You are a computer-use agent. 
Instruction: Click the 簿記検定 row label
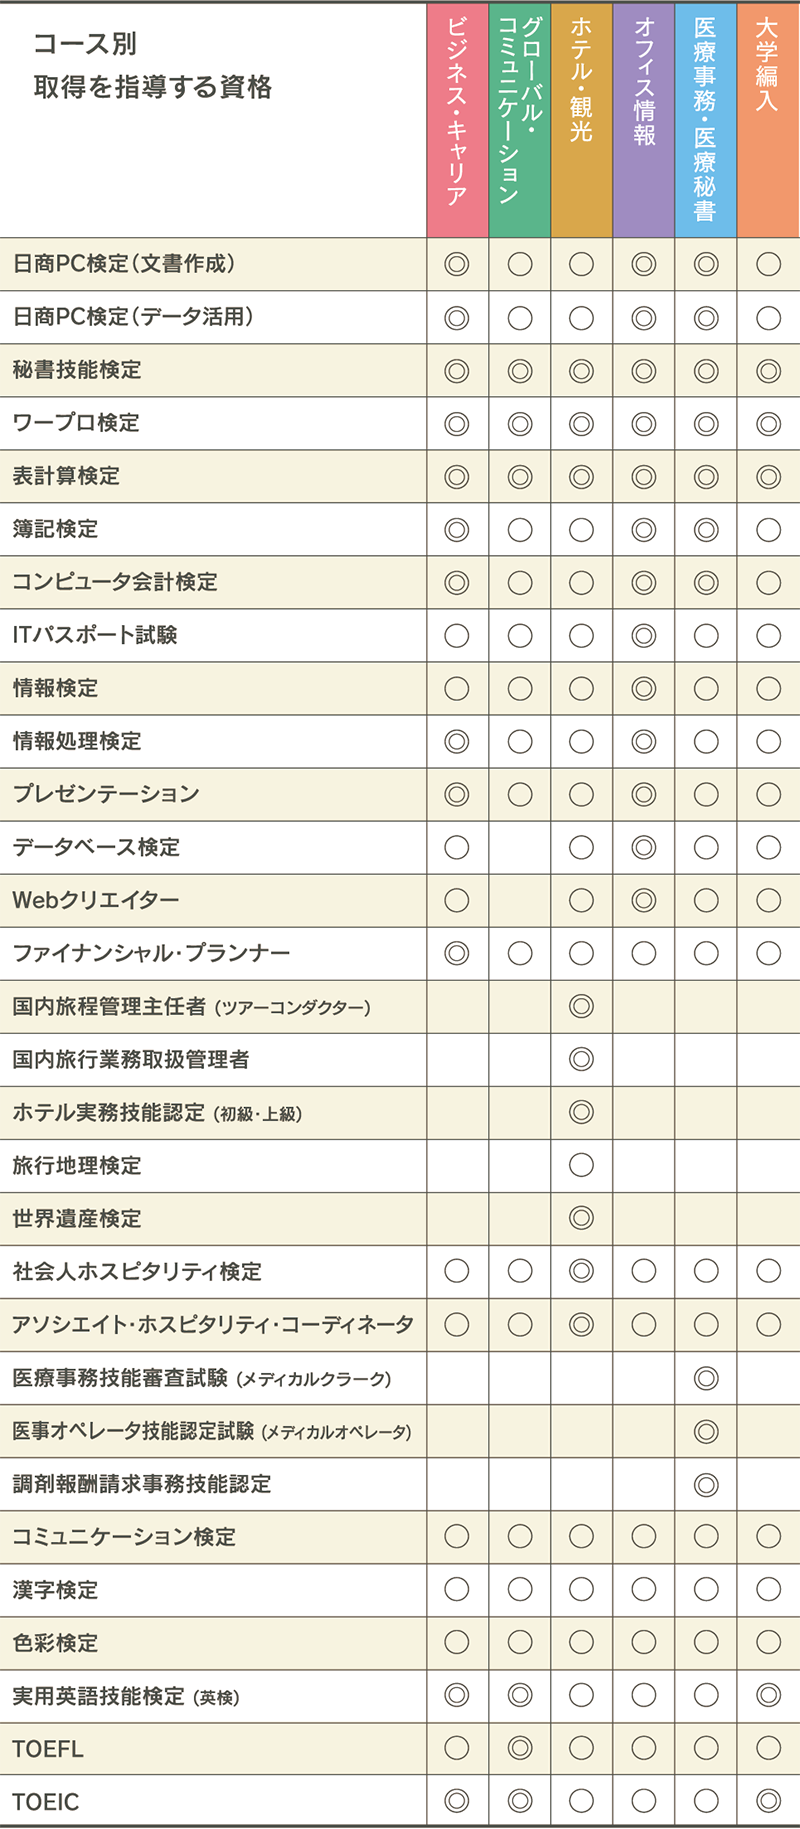[56, 529]
